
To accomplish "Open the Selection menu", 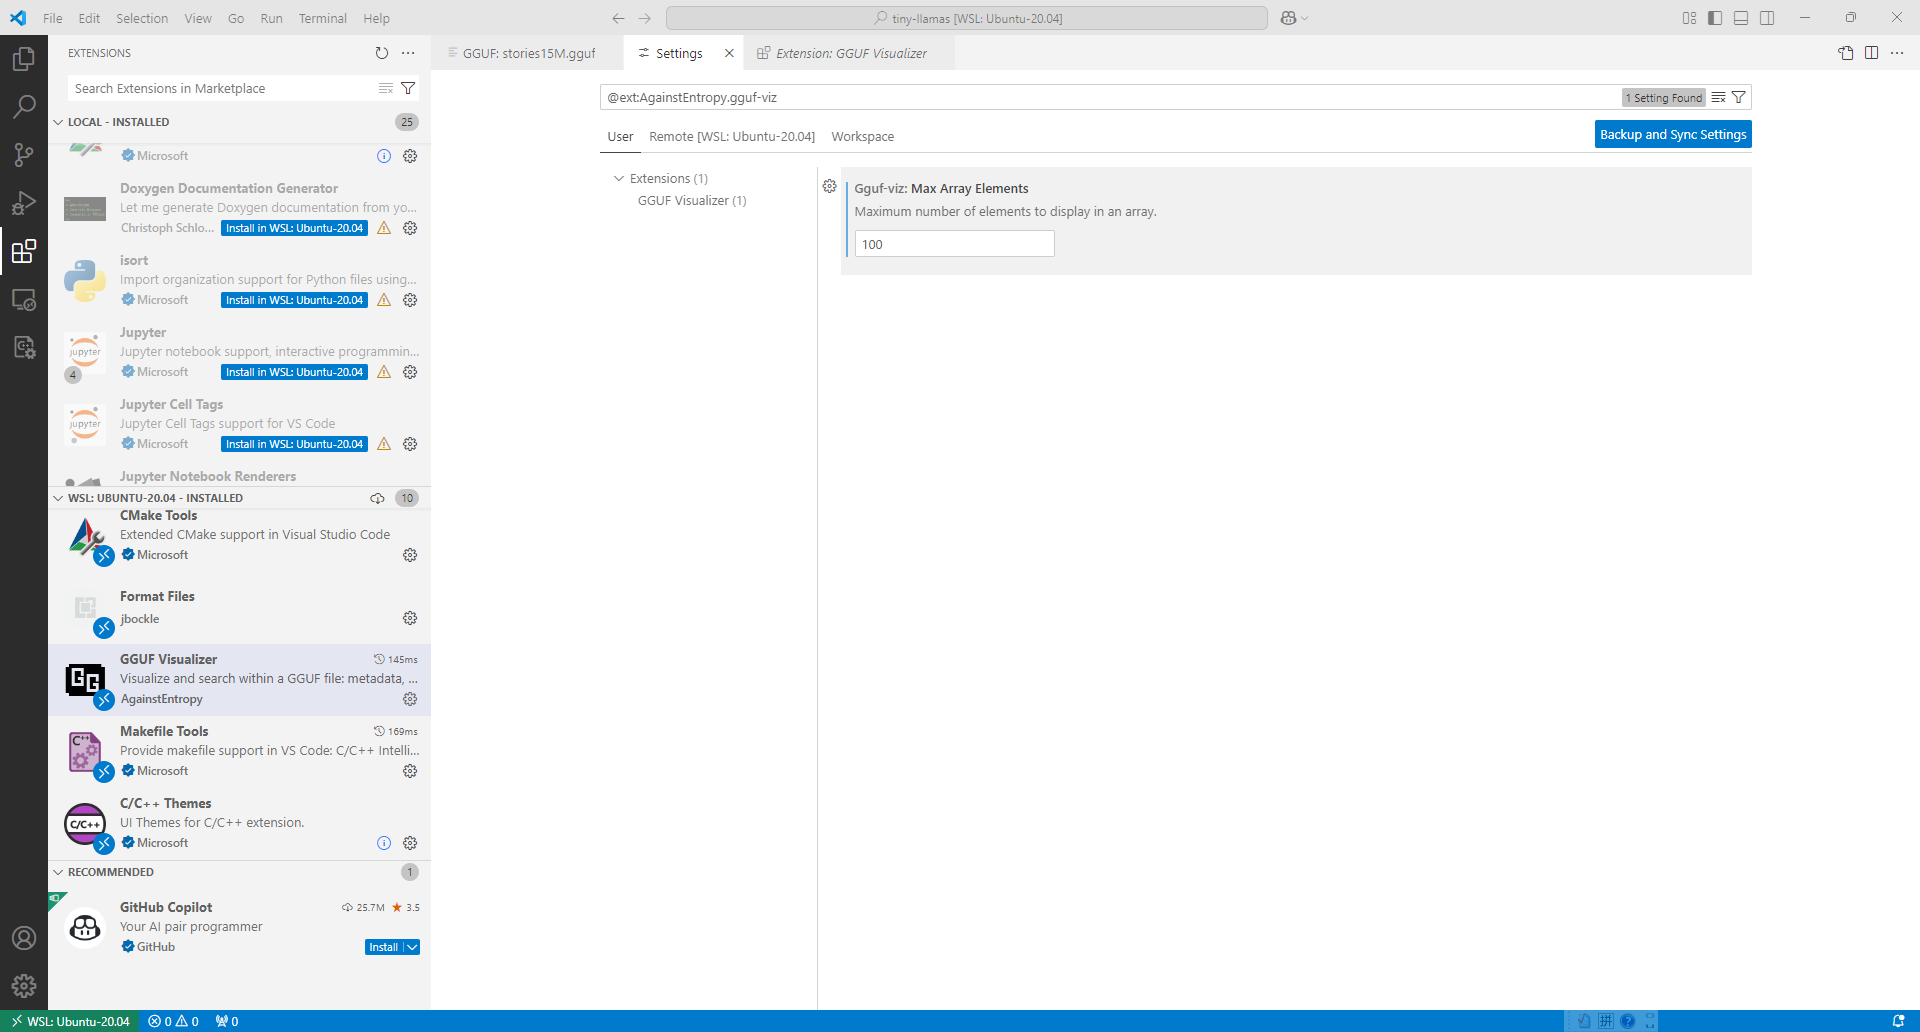I will (142, 18).
